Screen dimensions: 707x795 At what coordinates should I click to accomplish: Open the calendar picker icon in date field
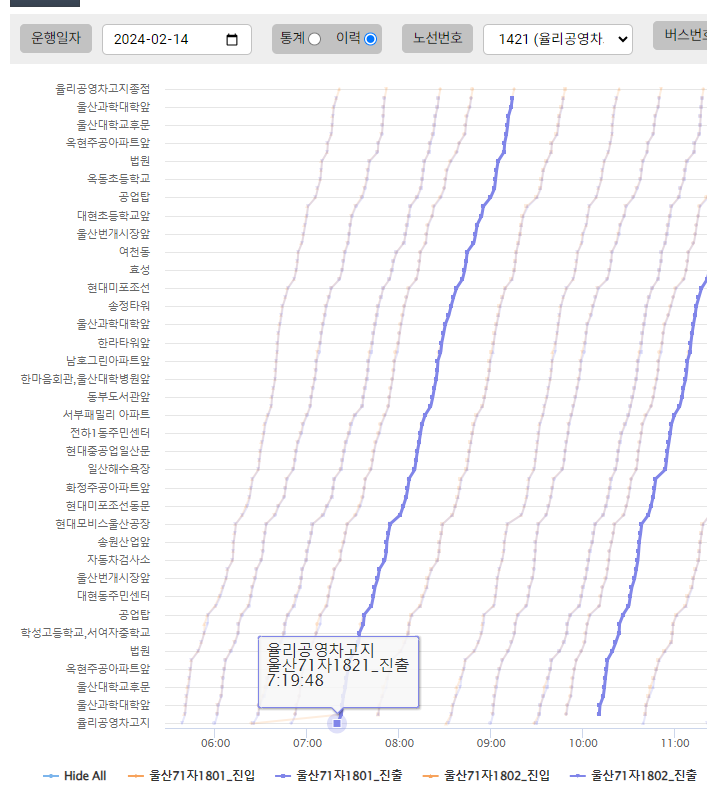232,40
